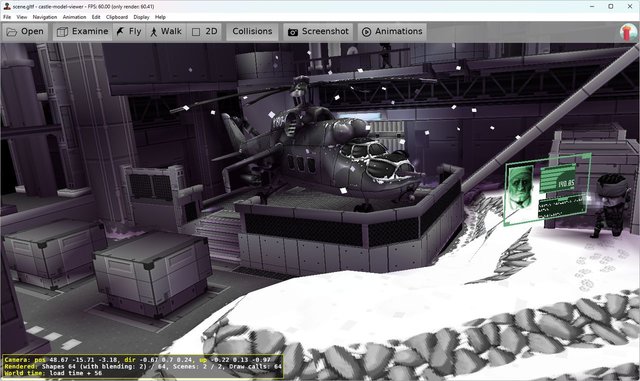
Task: Click the Castle Game Engine logo icon
Action: [628, 32]
